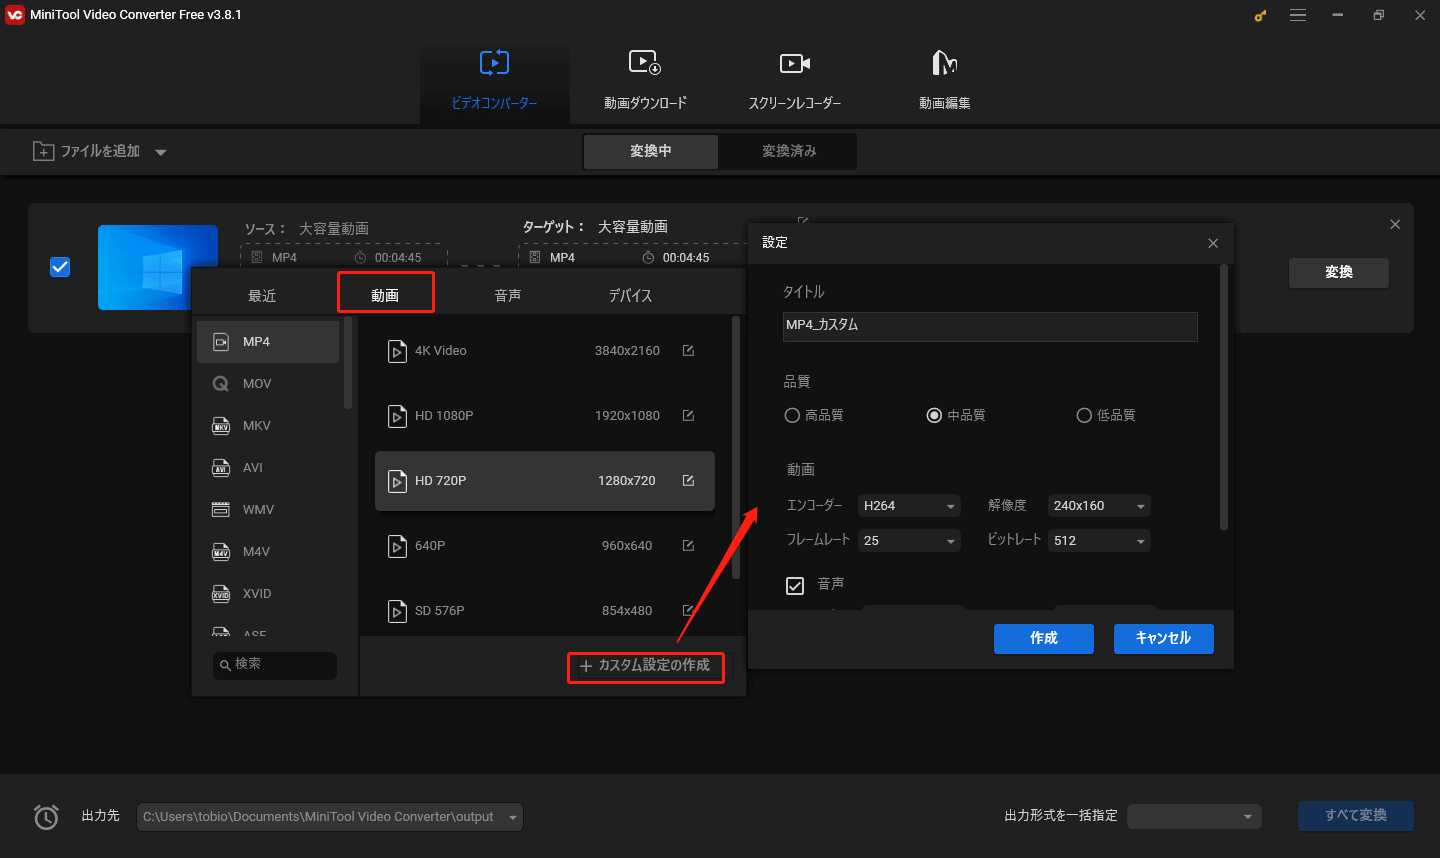Open the Video Converter tab icon
The height and width of the screenshot is (858, 1440).
click(494, 63)
